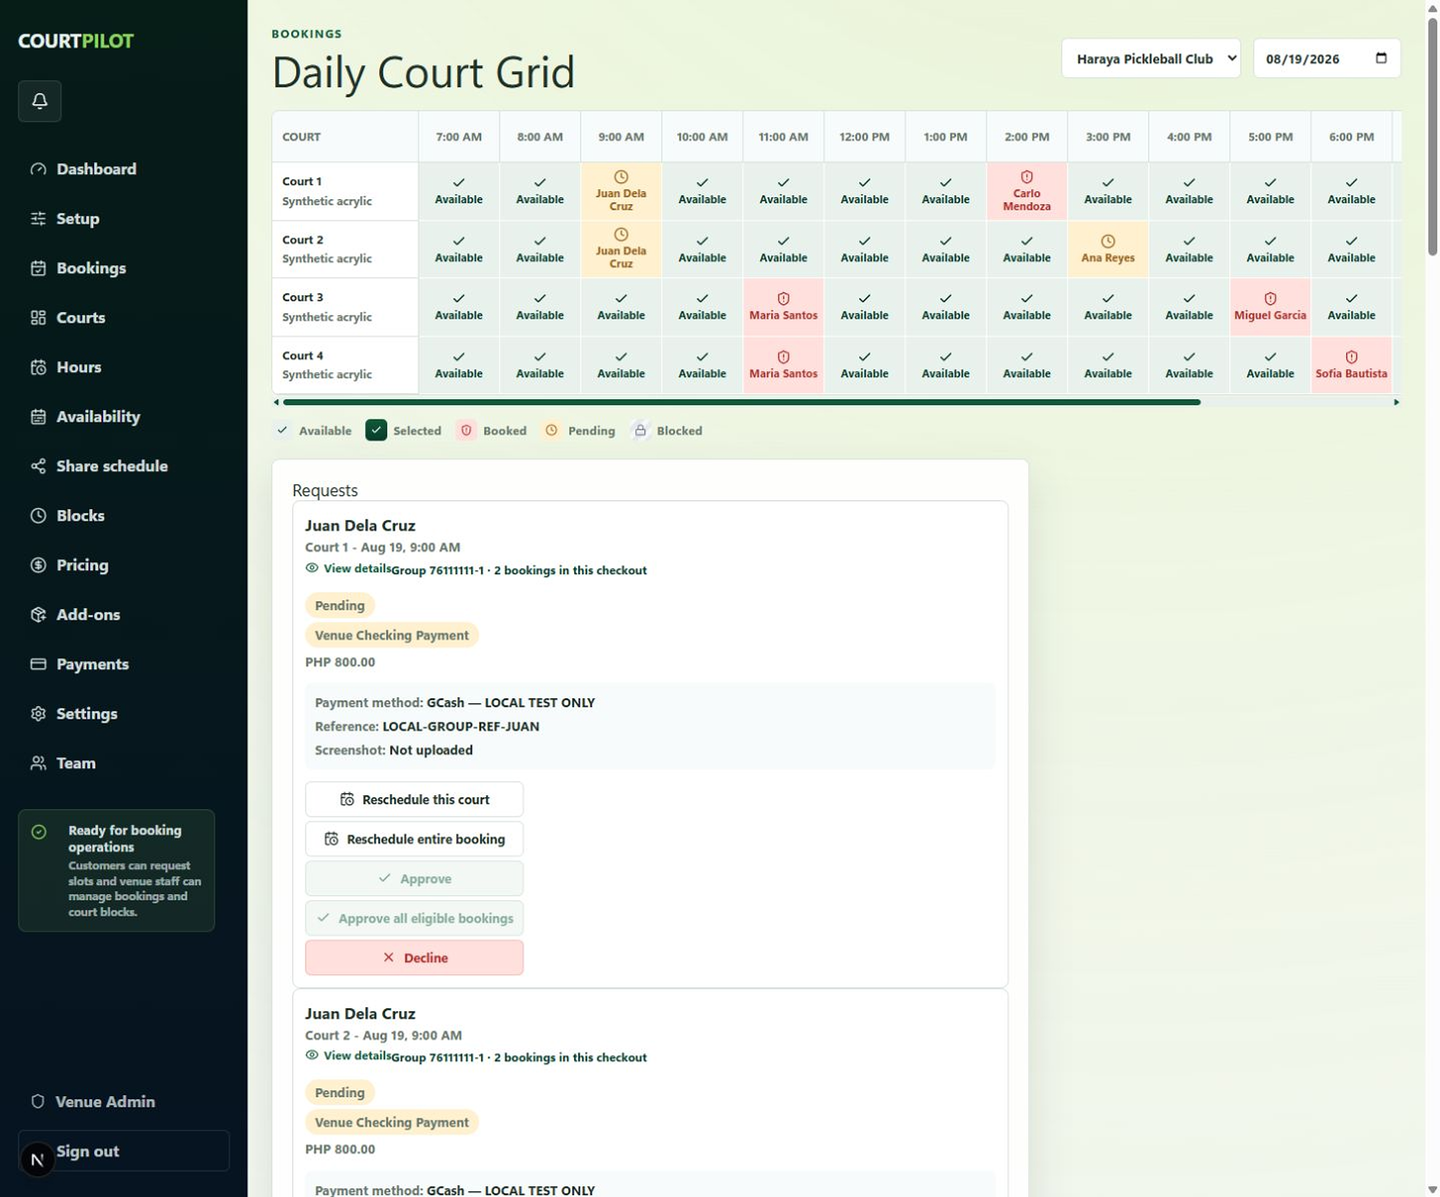Click eye icon beside Court 2 View details
Viewport: 1440px width, 1197px height.
(312, 1055)
